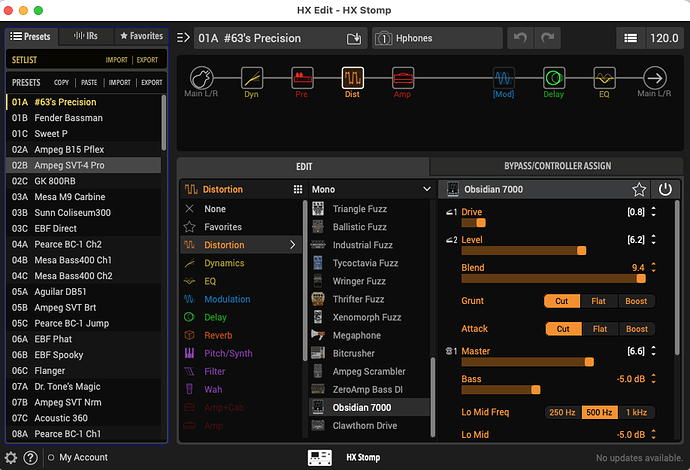The height and width of the screenshot is (470, 690).
Task: Open the help question mark icon
Action: coord(30,458)
